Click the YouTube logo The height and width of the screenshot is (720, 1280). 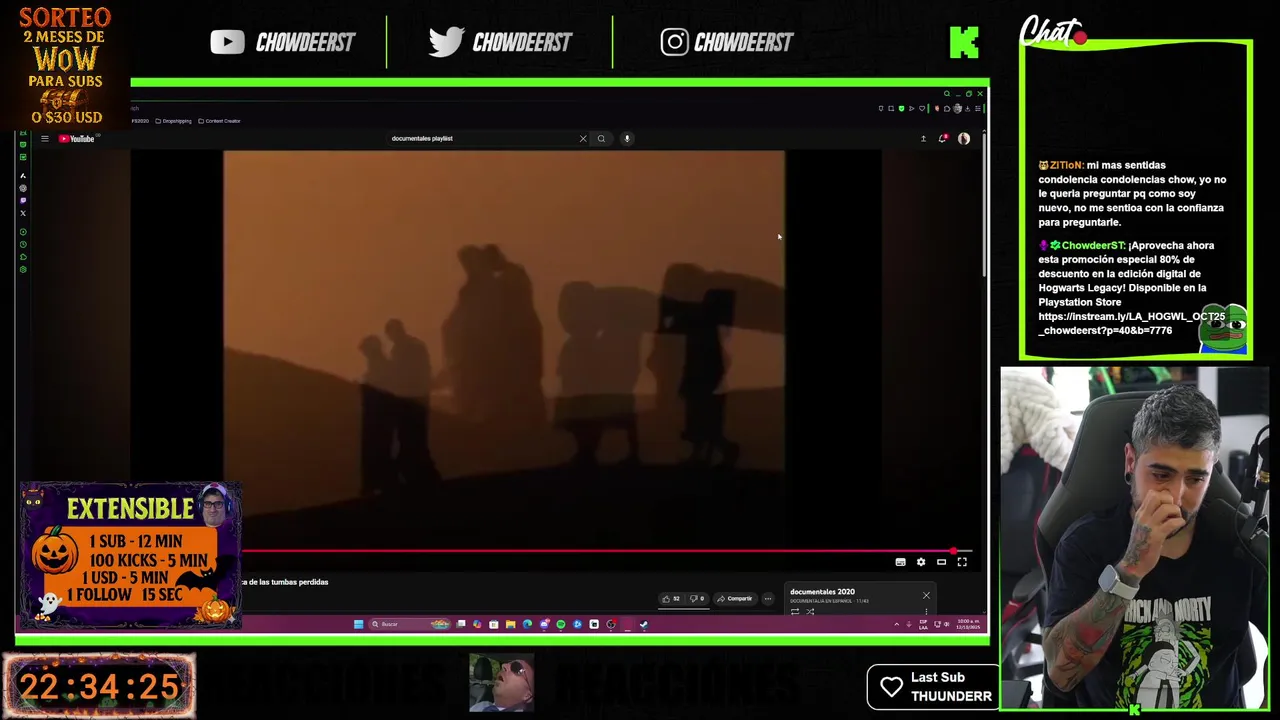[76, 139]
